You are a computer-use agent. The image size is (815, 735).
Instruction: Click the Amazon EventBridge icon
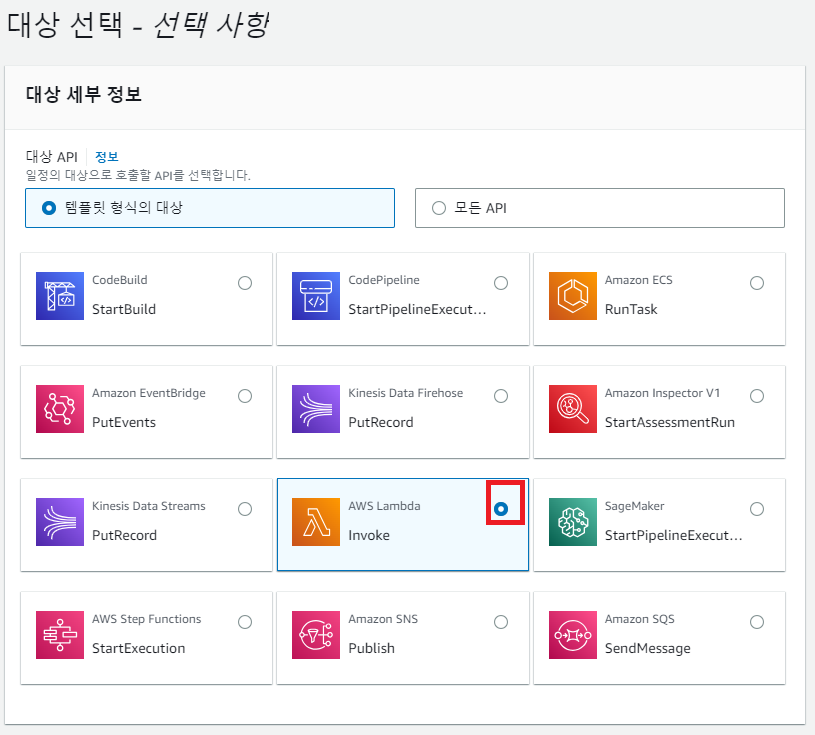(60, 409)
